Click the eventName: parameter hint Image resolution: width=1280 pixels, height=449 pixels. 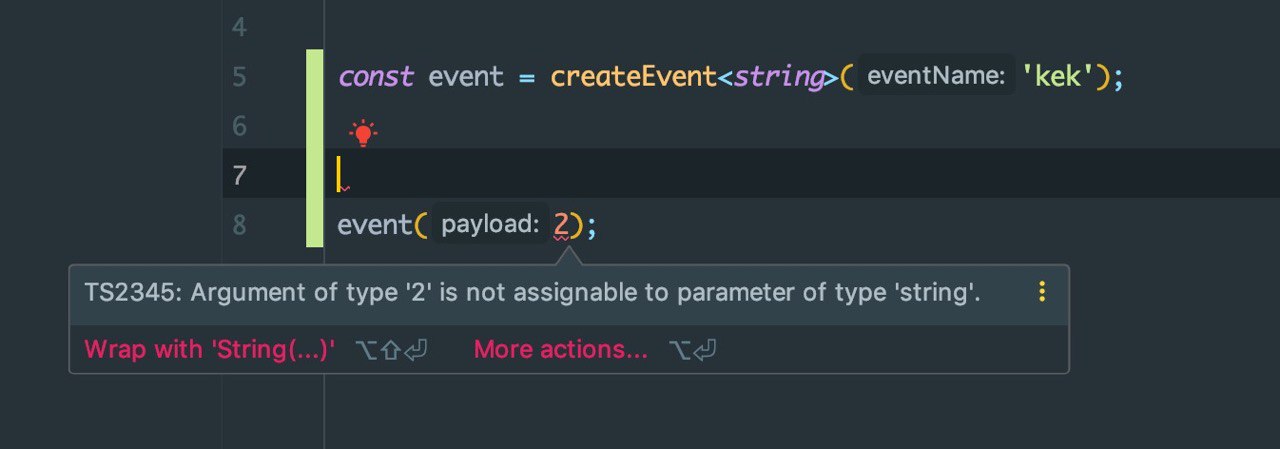pos(935,77)
